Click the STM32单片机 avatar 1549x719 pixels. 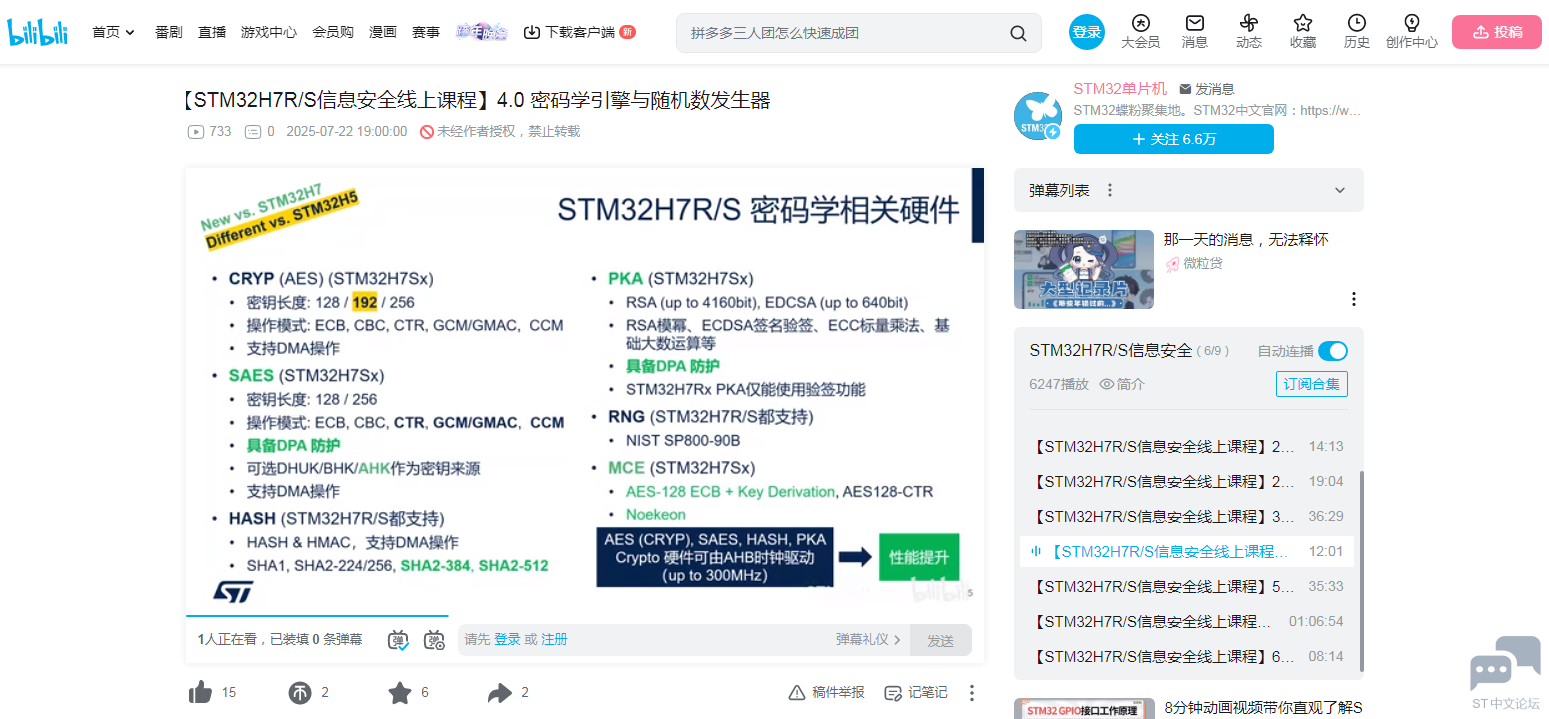coord(1037,114)
